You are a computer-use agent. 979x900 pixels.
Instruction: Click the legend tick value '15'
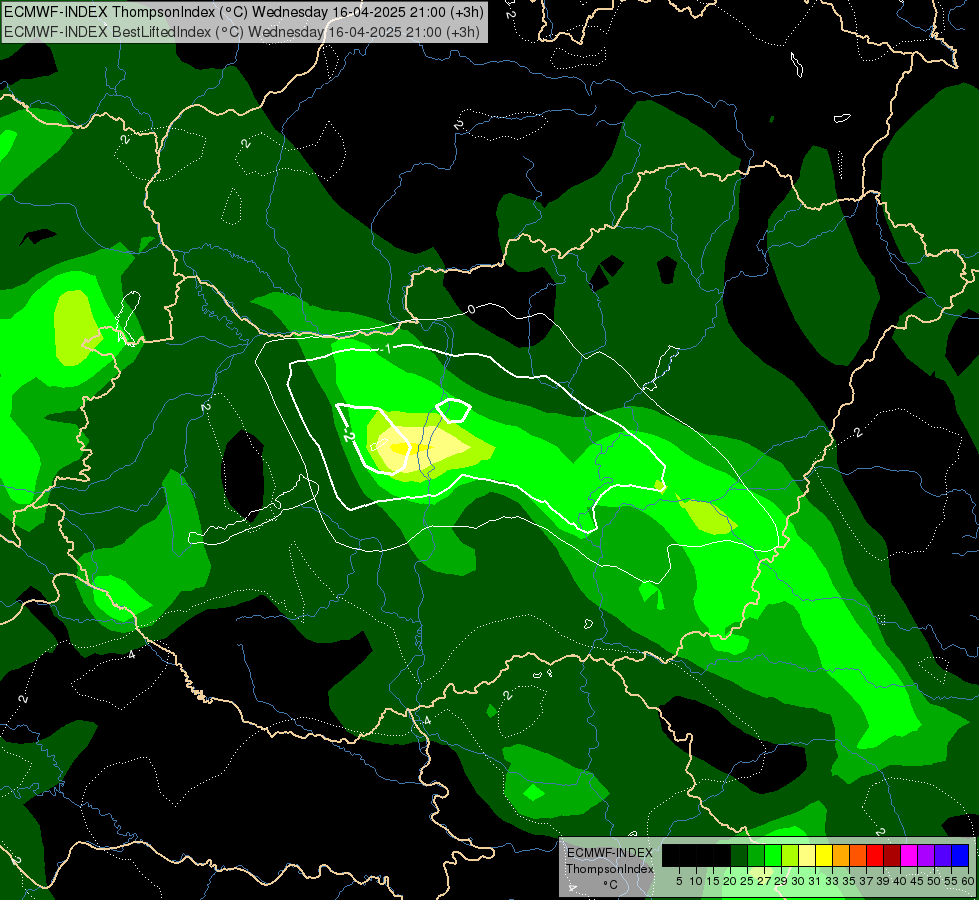713,881
